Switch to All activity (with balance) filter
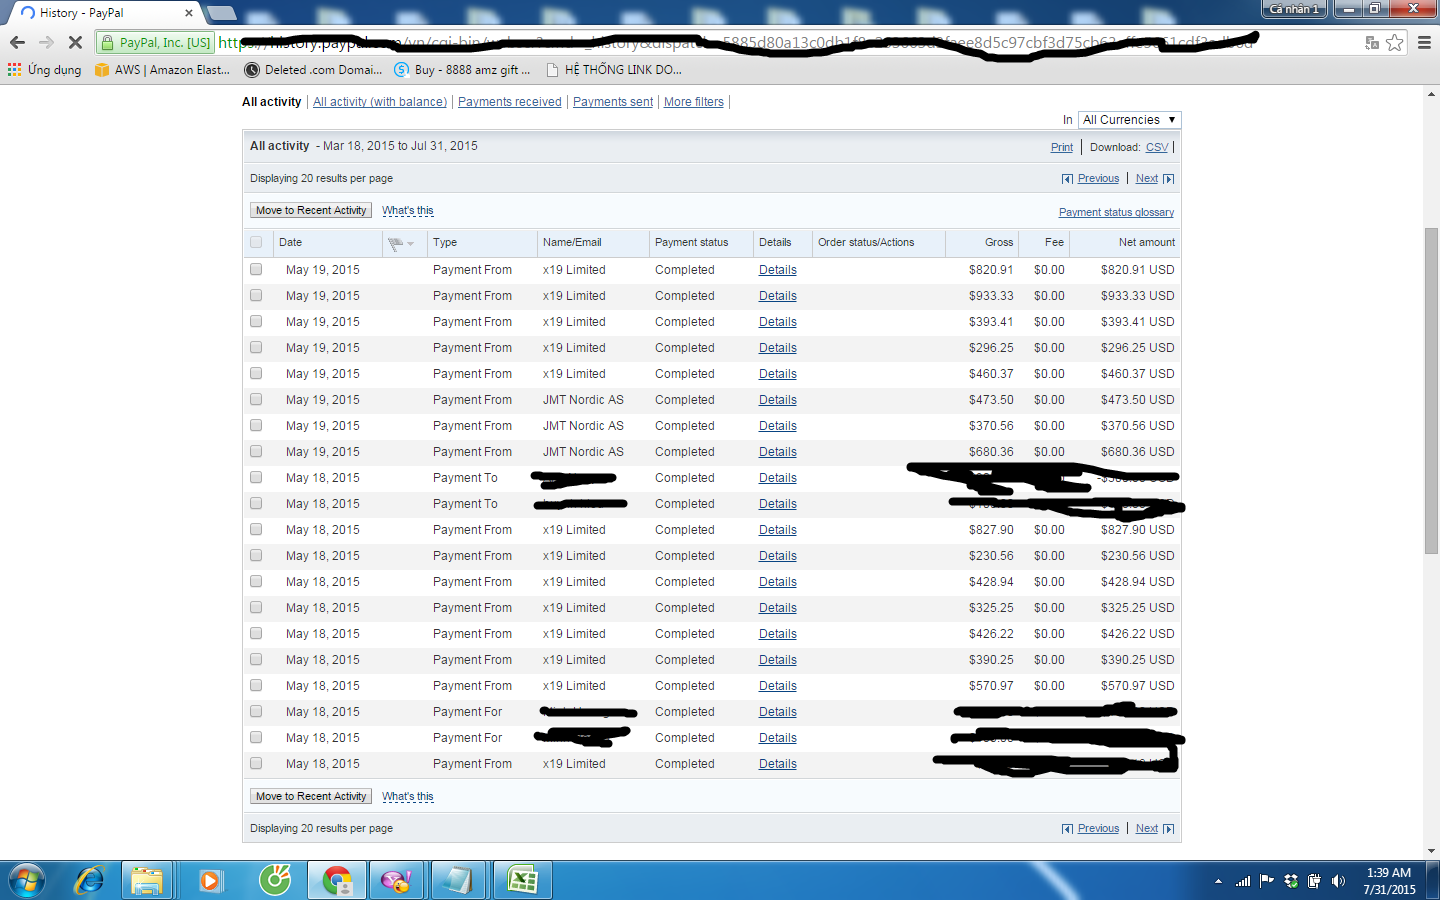Screen dimensions: 1440x900 (380, 102)
